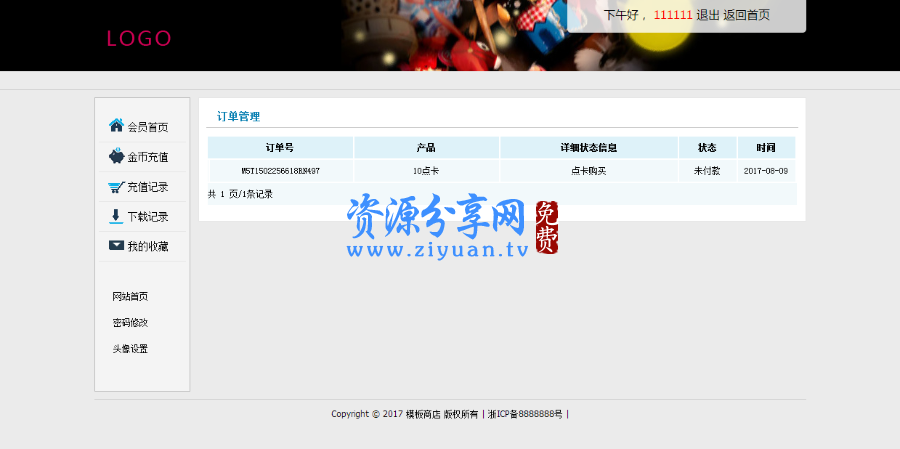Click the envelope icon beside 我的收藏

[117, 246]
